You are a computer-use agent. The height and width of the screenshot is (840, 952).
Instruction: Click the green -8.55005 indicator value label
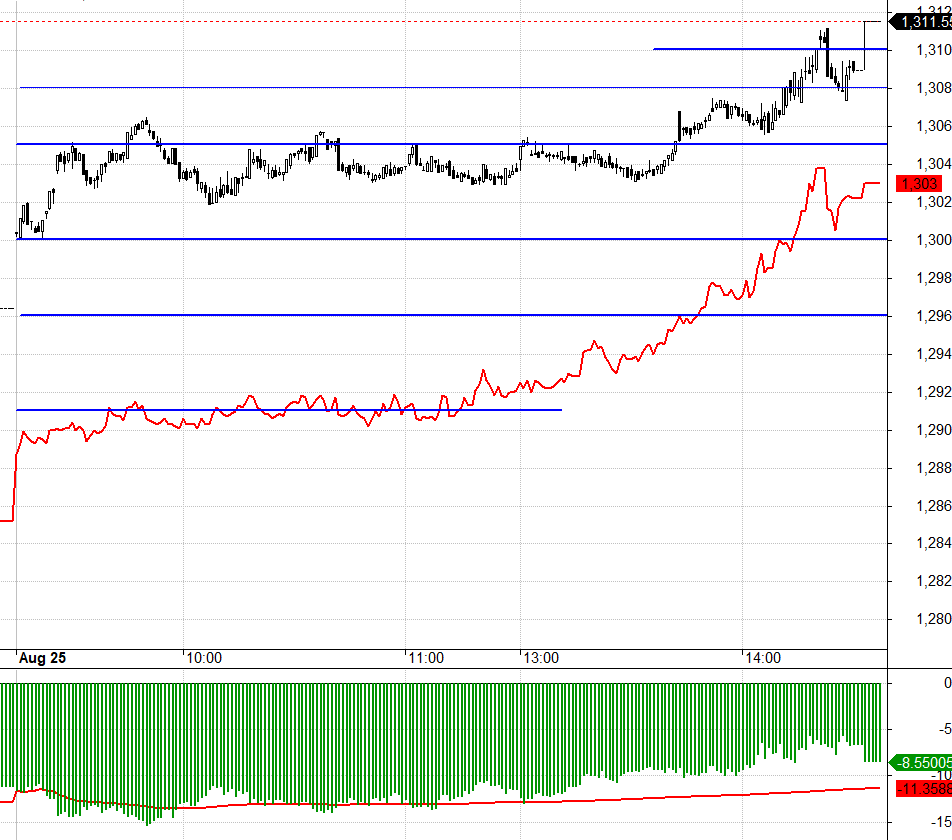[921, 762]
